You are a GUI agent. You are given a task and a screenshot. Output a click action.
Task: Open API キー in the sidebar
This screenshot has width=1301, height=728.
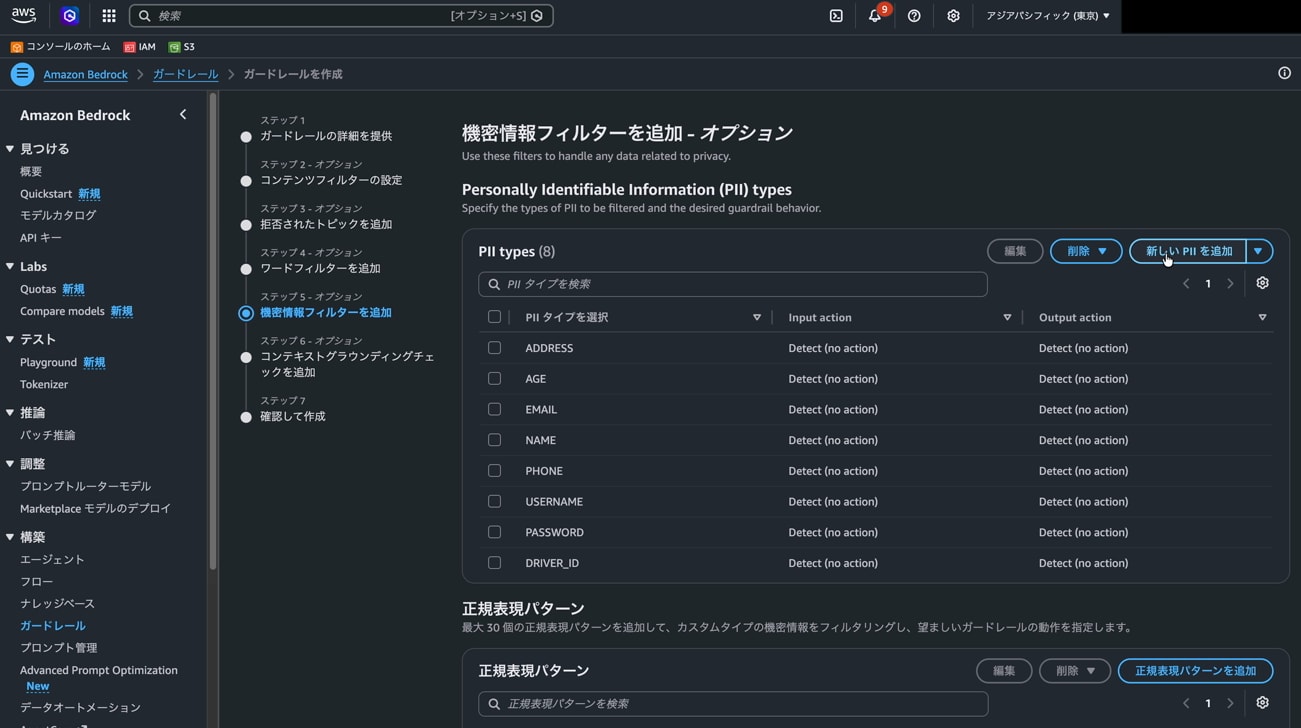tap(41, 238)
